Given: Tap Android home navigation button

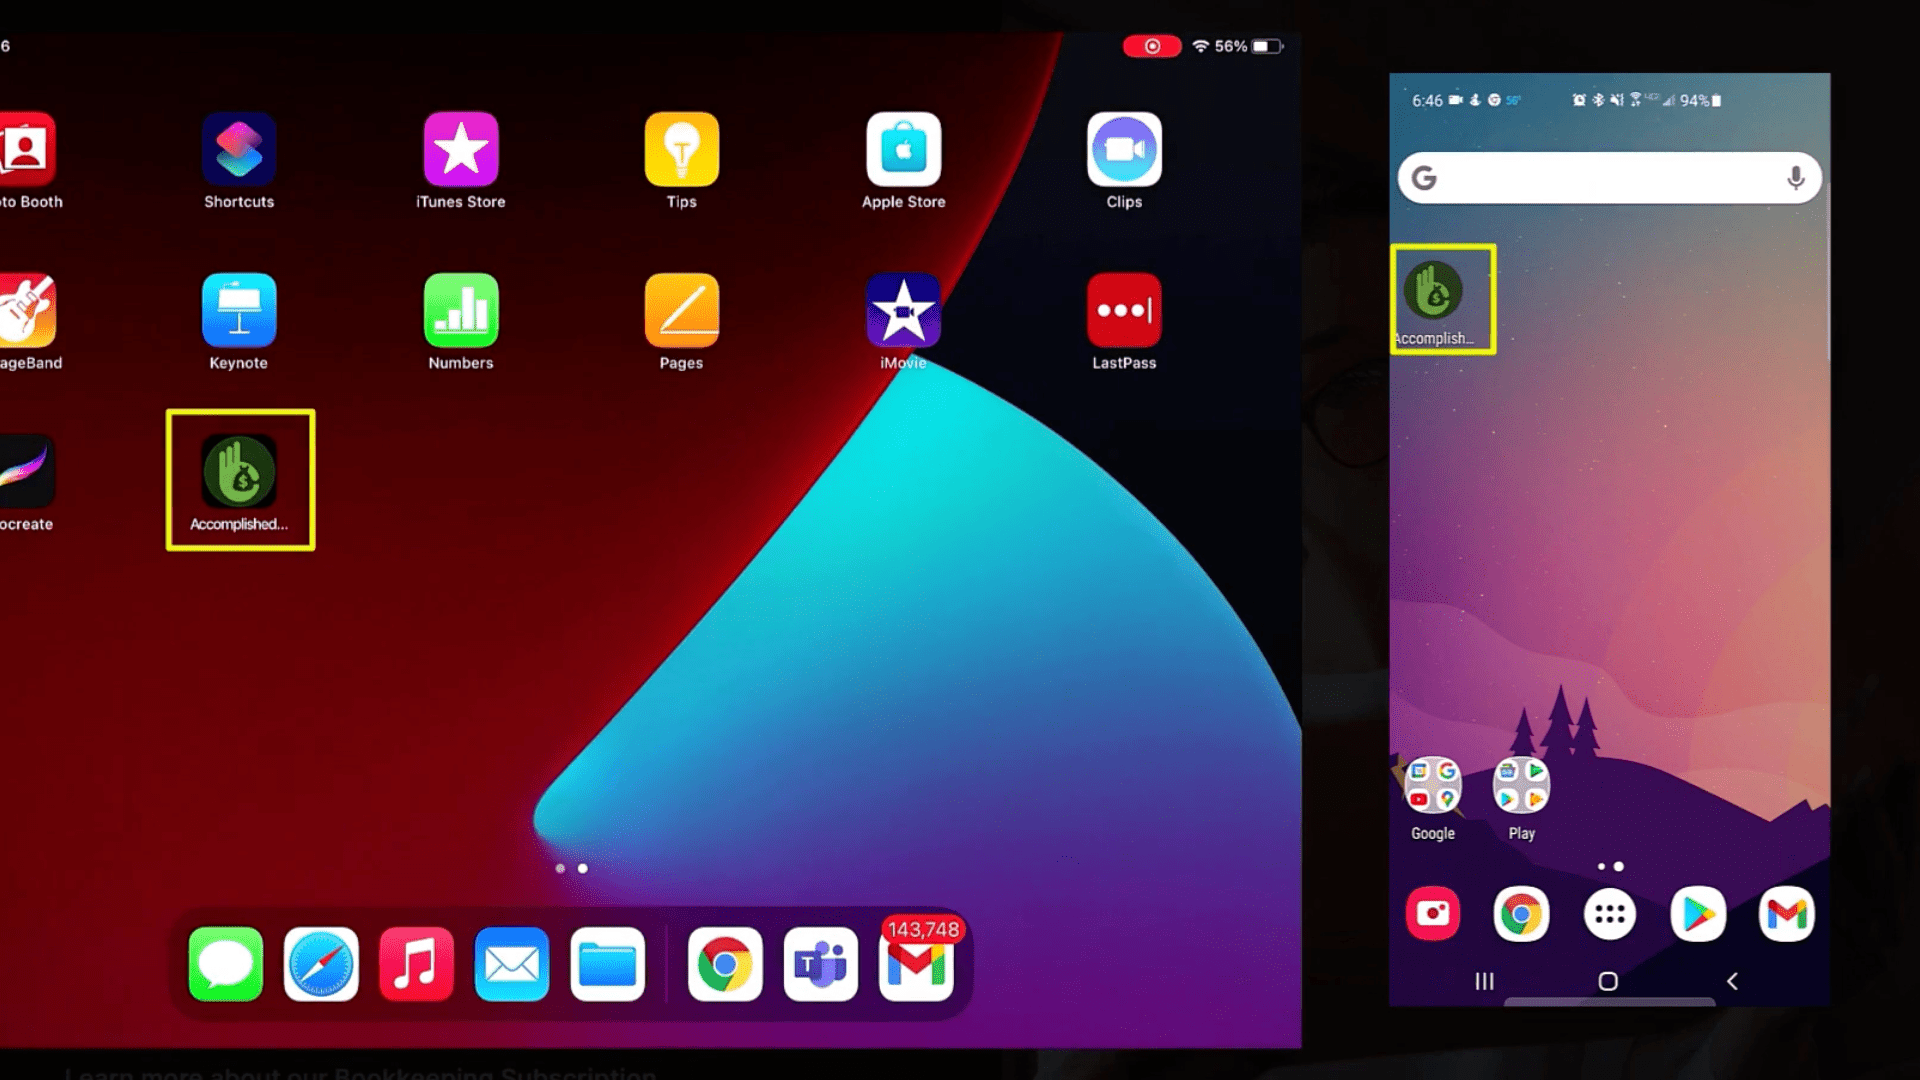Looking at the screenshot, I should (x=1609, y=981).
